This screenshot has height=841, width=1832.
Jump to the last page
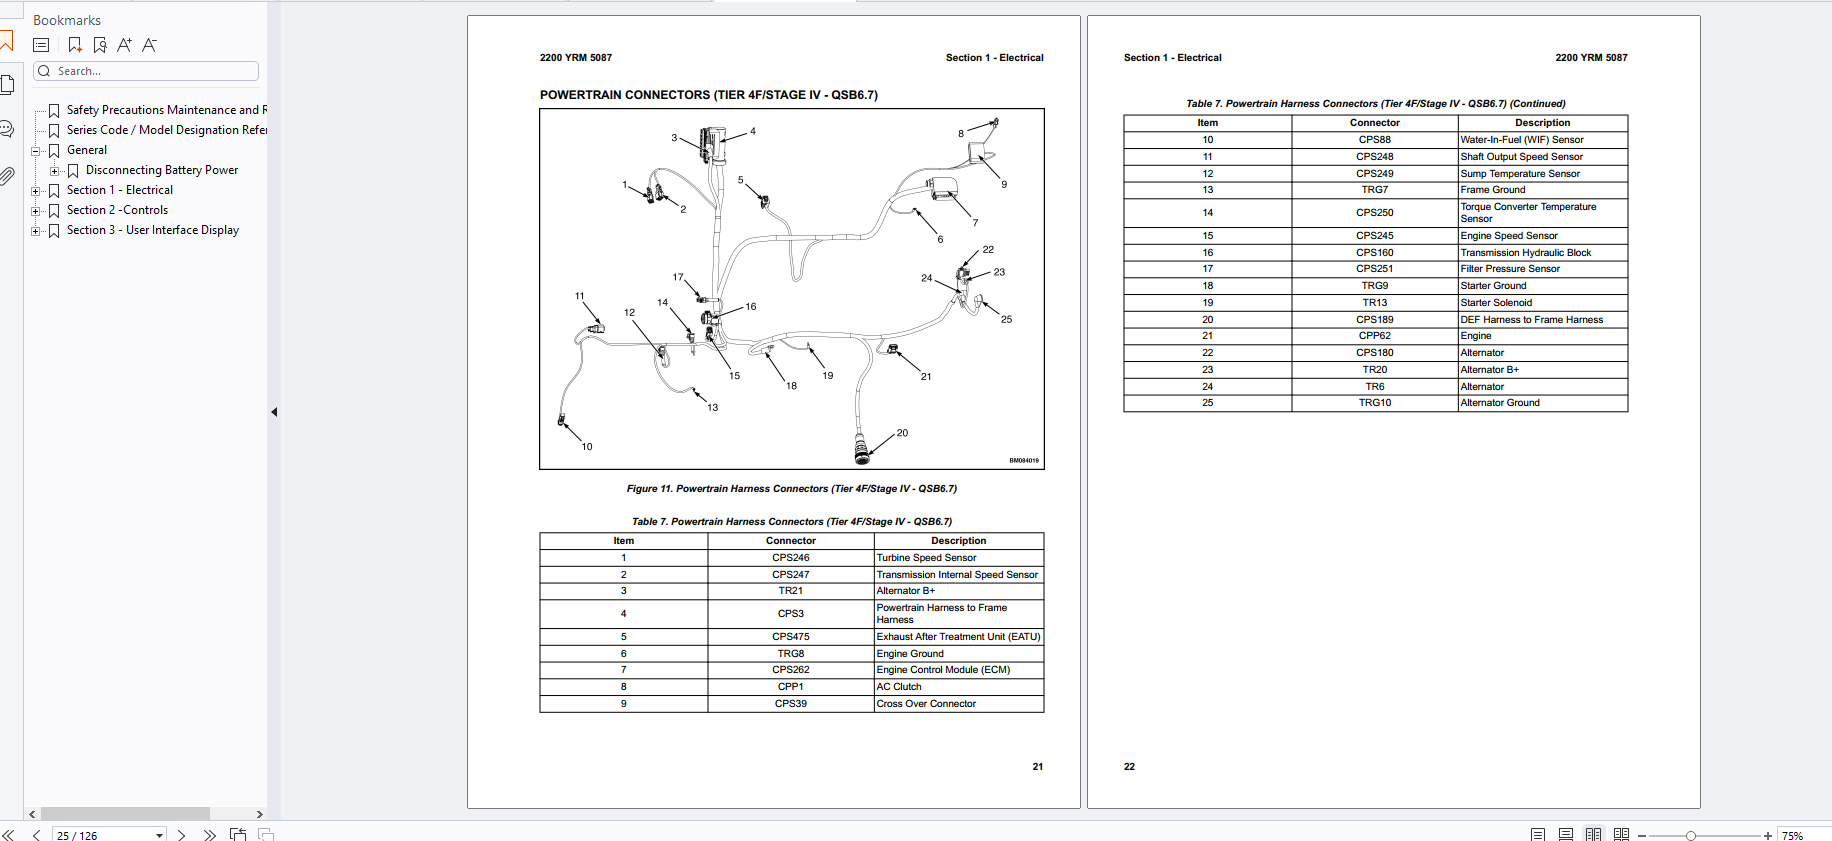[209, 835]
